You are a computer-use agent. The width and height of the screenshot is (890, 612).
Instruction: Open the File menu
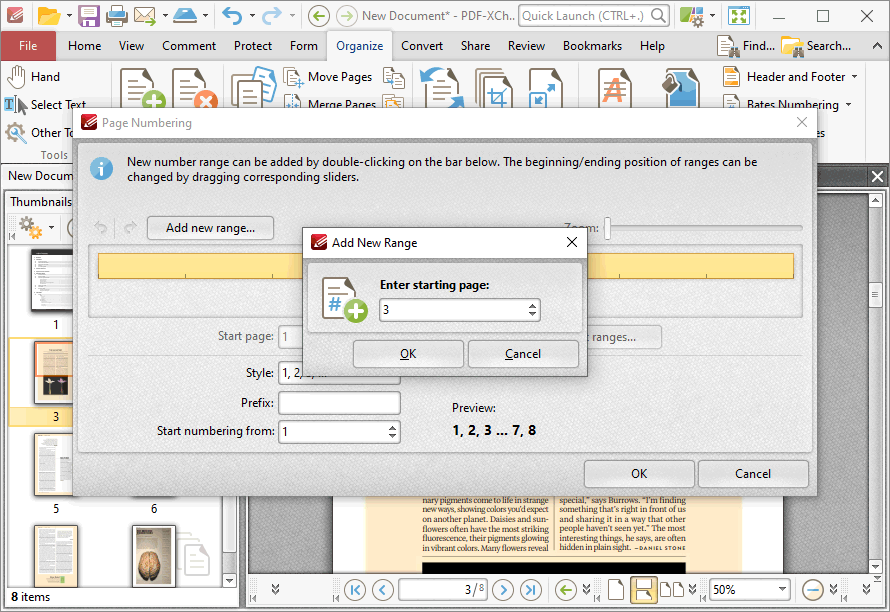[x=28, y=46]
